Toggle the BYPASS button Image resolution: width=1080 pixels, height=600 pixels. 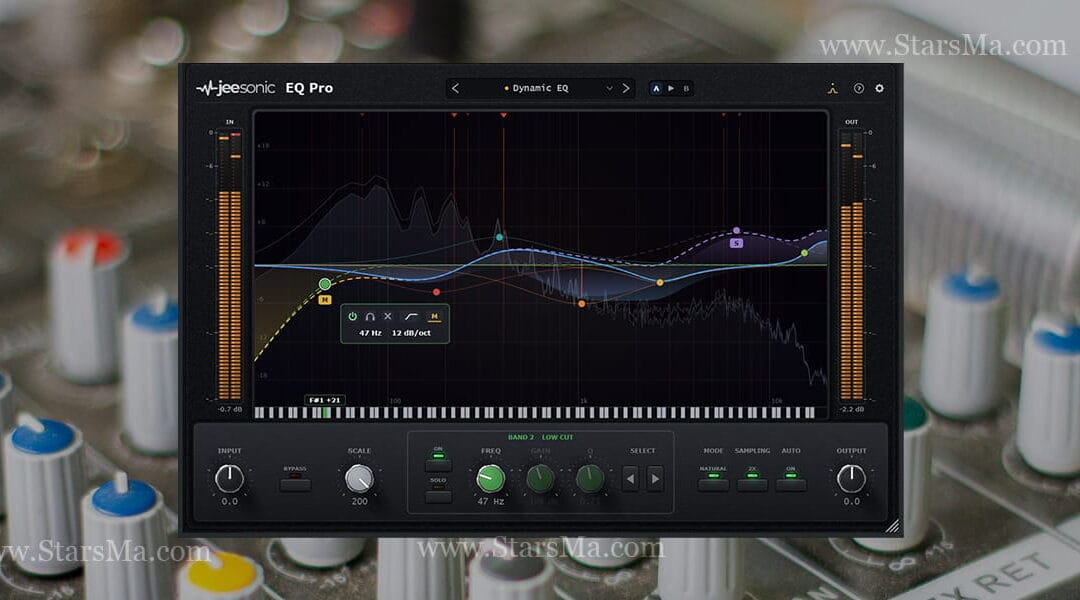tap(295, 484)
